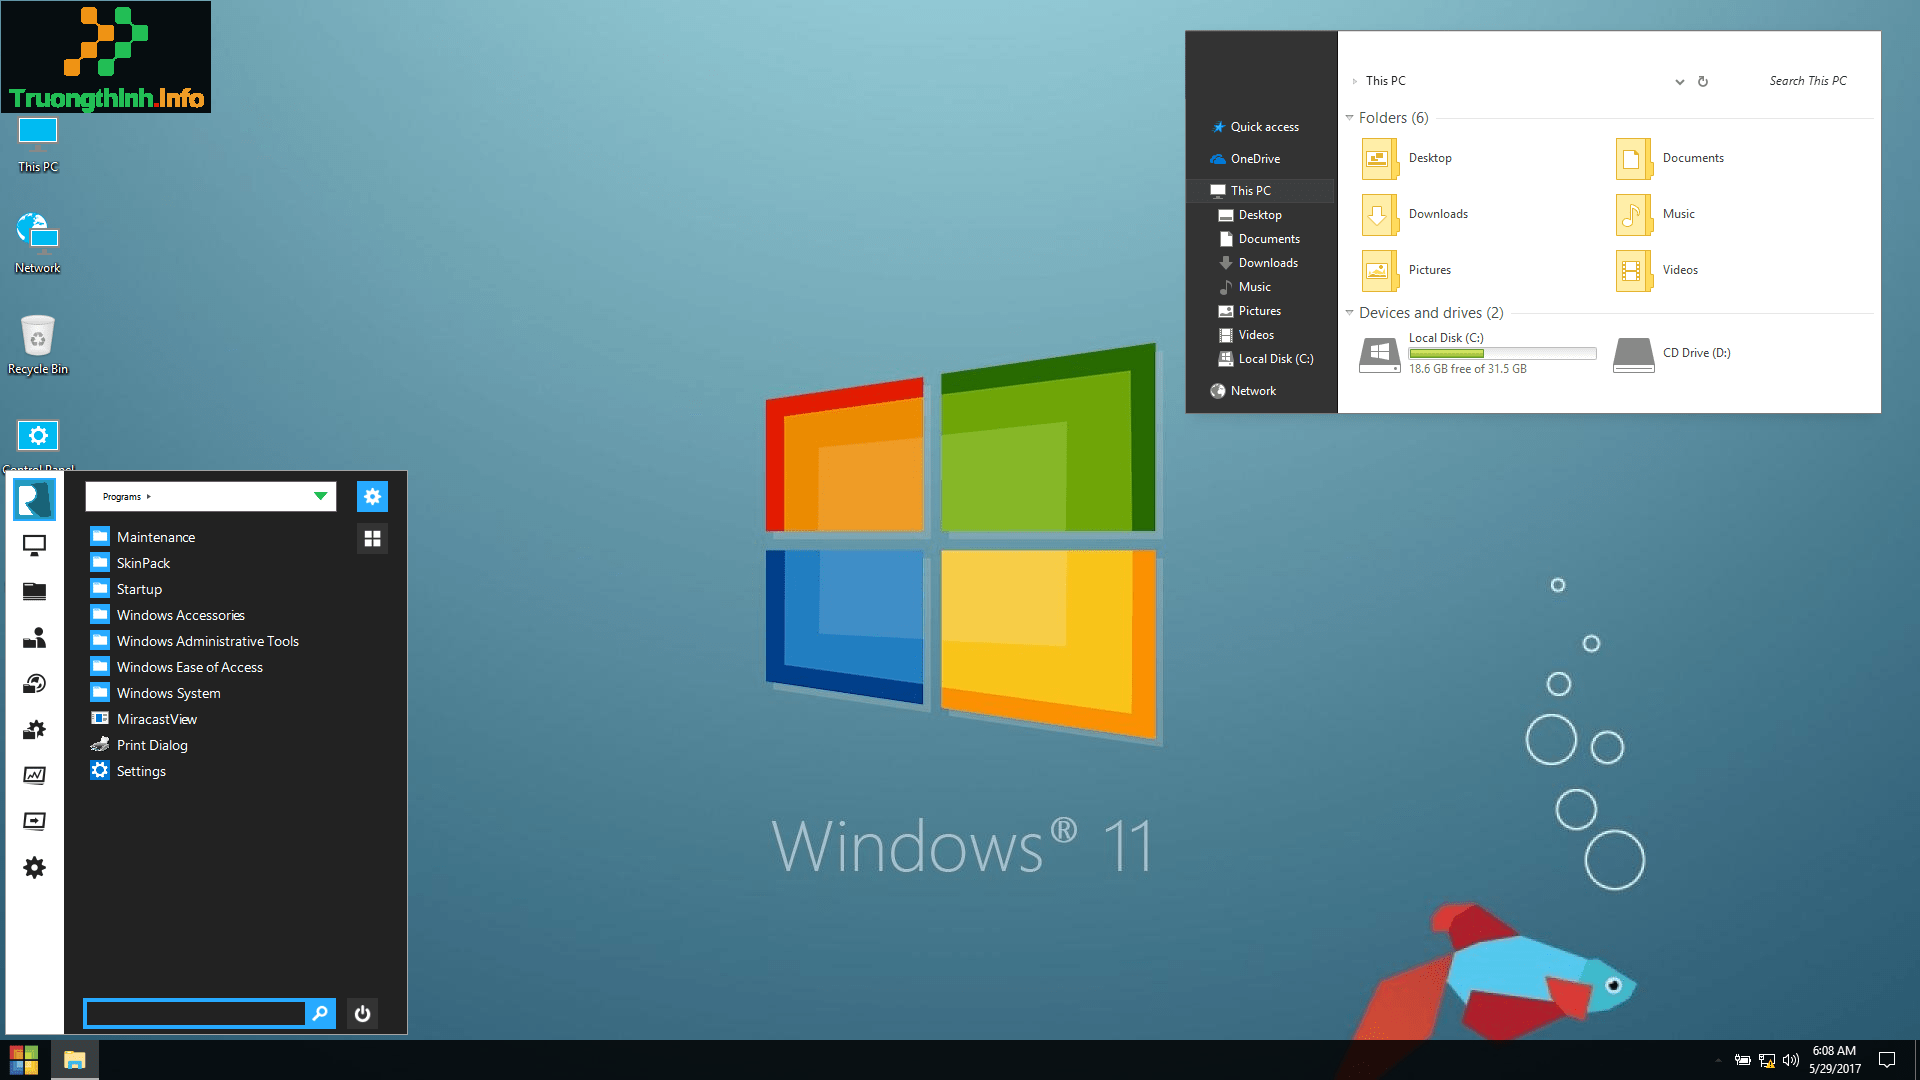1920x1080 pixels.
Task: Click the blue gear button beside Programs
Action: pyautogui.click(x=372, y=496)
